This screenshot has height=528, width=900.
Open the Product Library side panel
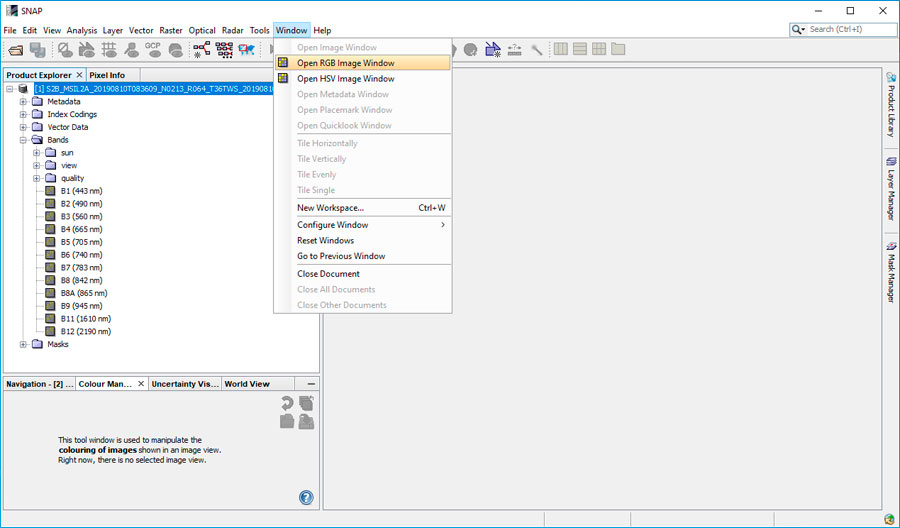890,104
